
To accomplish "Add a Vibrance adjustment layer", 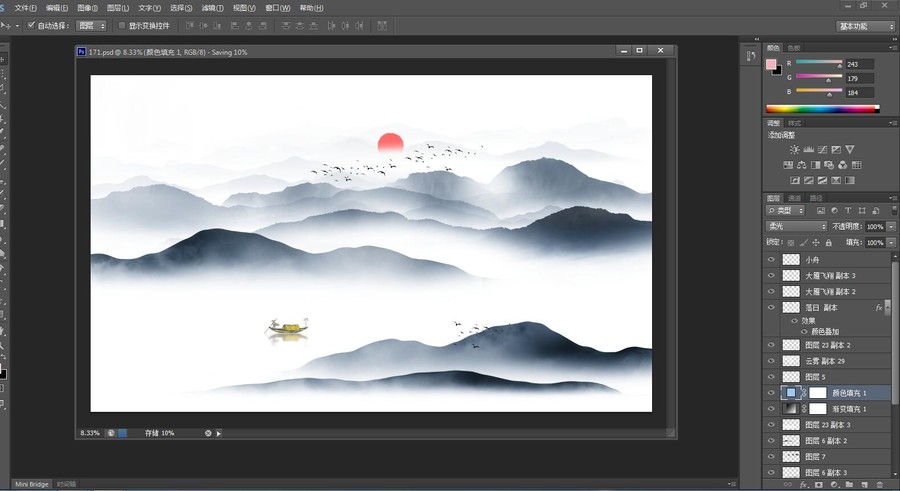I will tap(849, 149).
